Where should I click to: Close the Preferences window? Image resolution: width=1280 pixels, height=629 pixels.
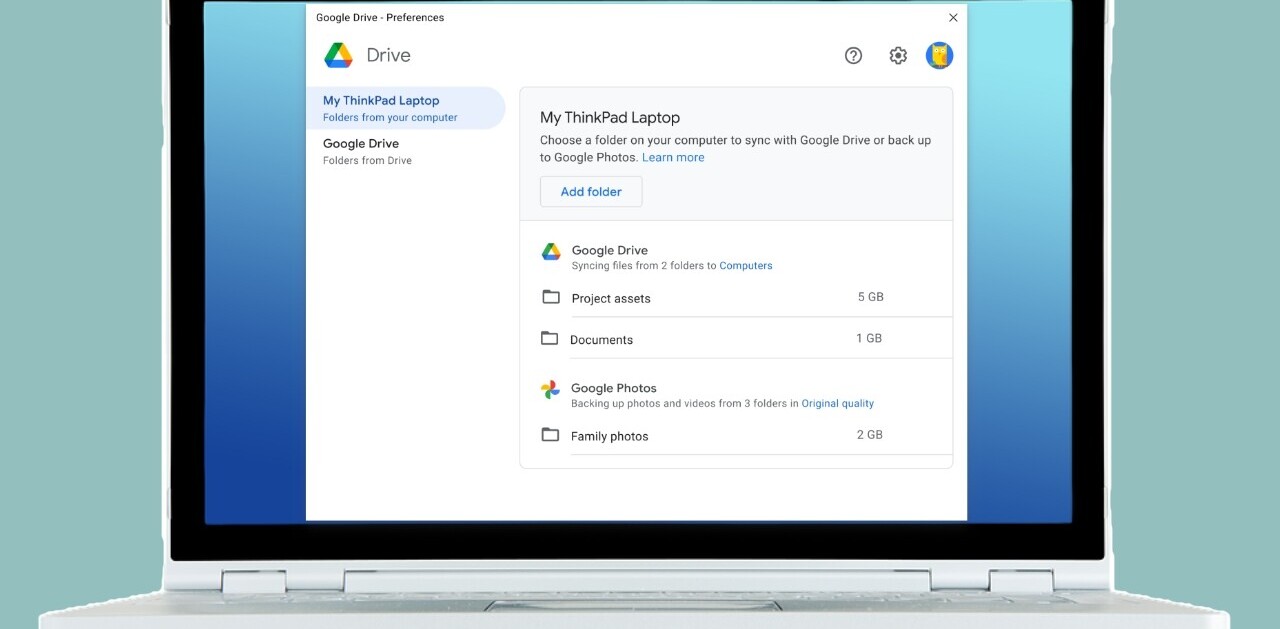pyautogui.click(x=953, y=18)
